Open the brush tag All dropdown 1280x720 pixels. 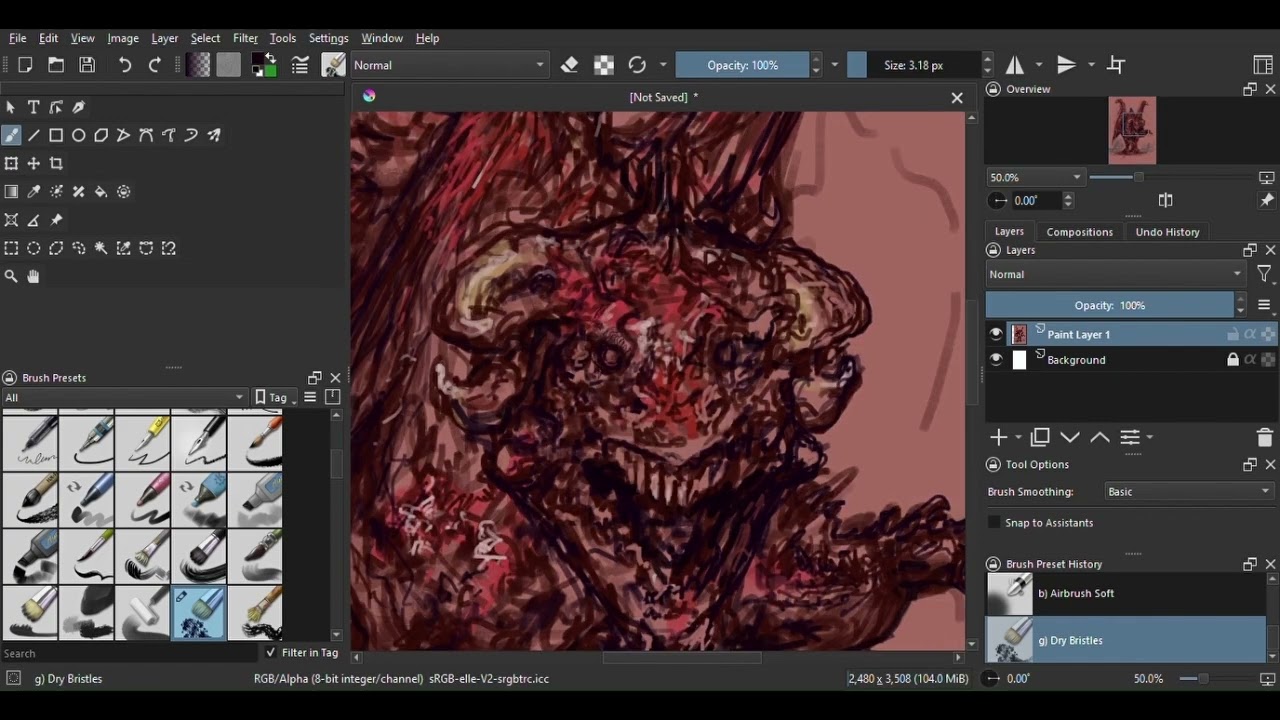click(124, 397)
